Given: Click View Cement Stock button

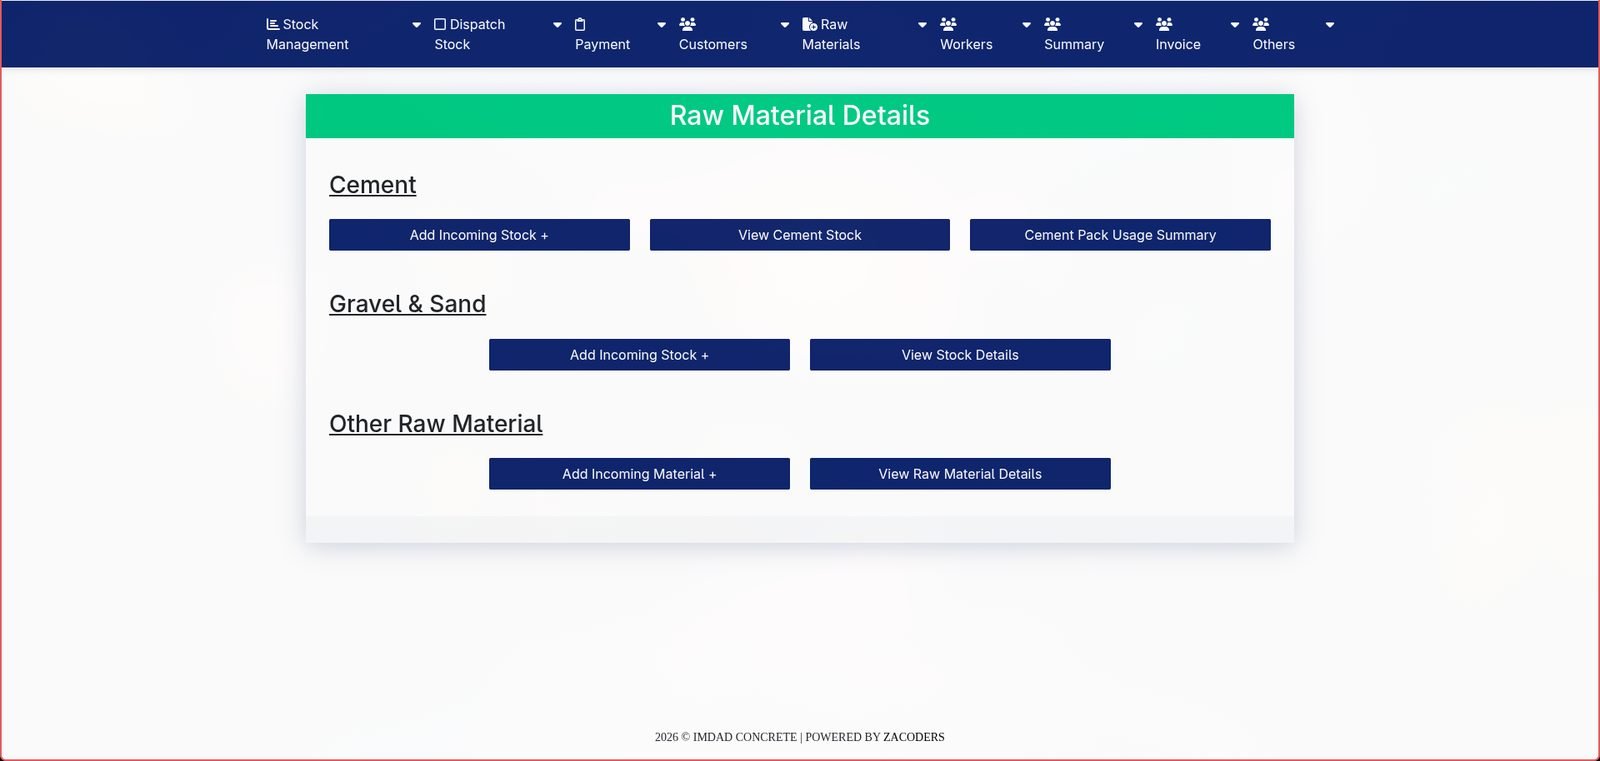Looking at the screenshot, I should (800, 235).
